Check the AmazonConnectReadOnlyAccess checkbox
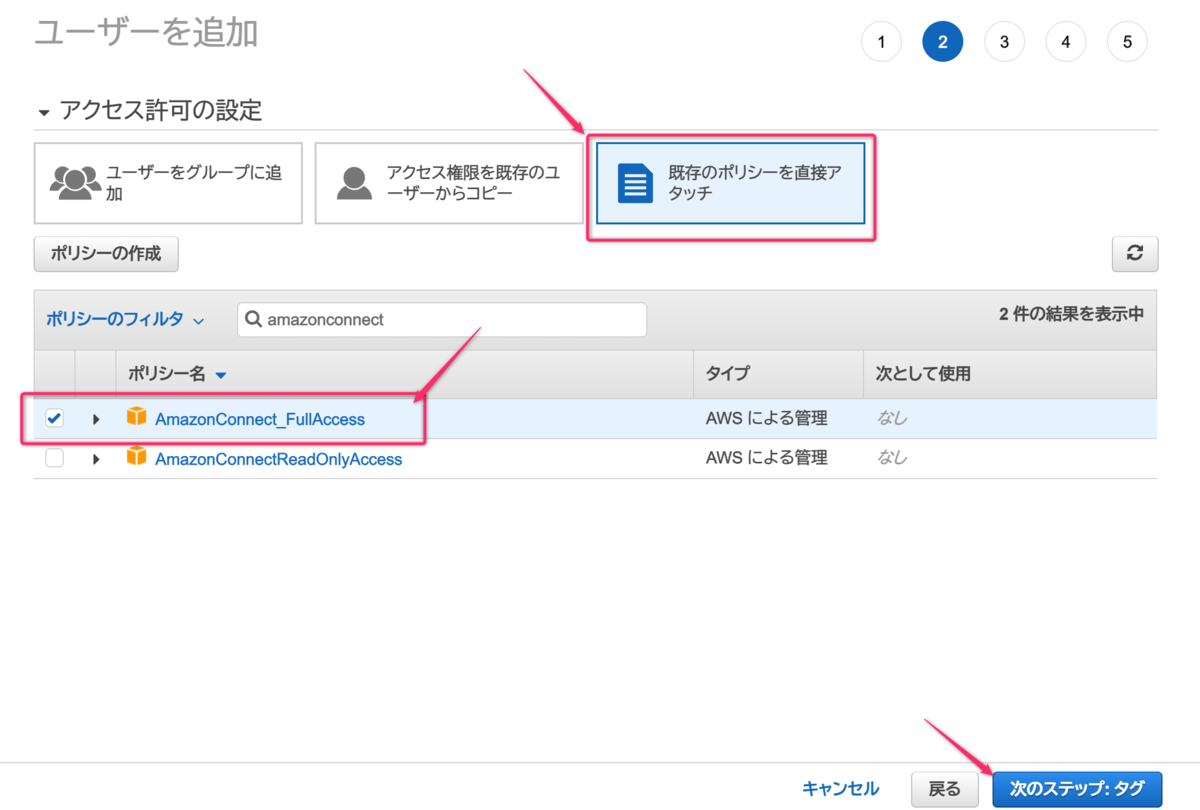Viewport: 1200px width, 810px height. tap(54, 458)
